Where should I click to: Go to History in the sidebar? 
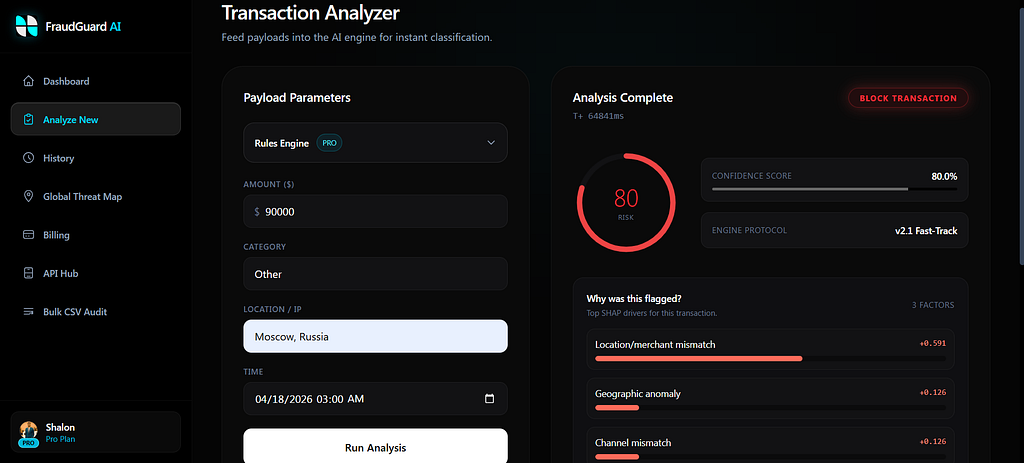95,158
